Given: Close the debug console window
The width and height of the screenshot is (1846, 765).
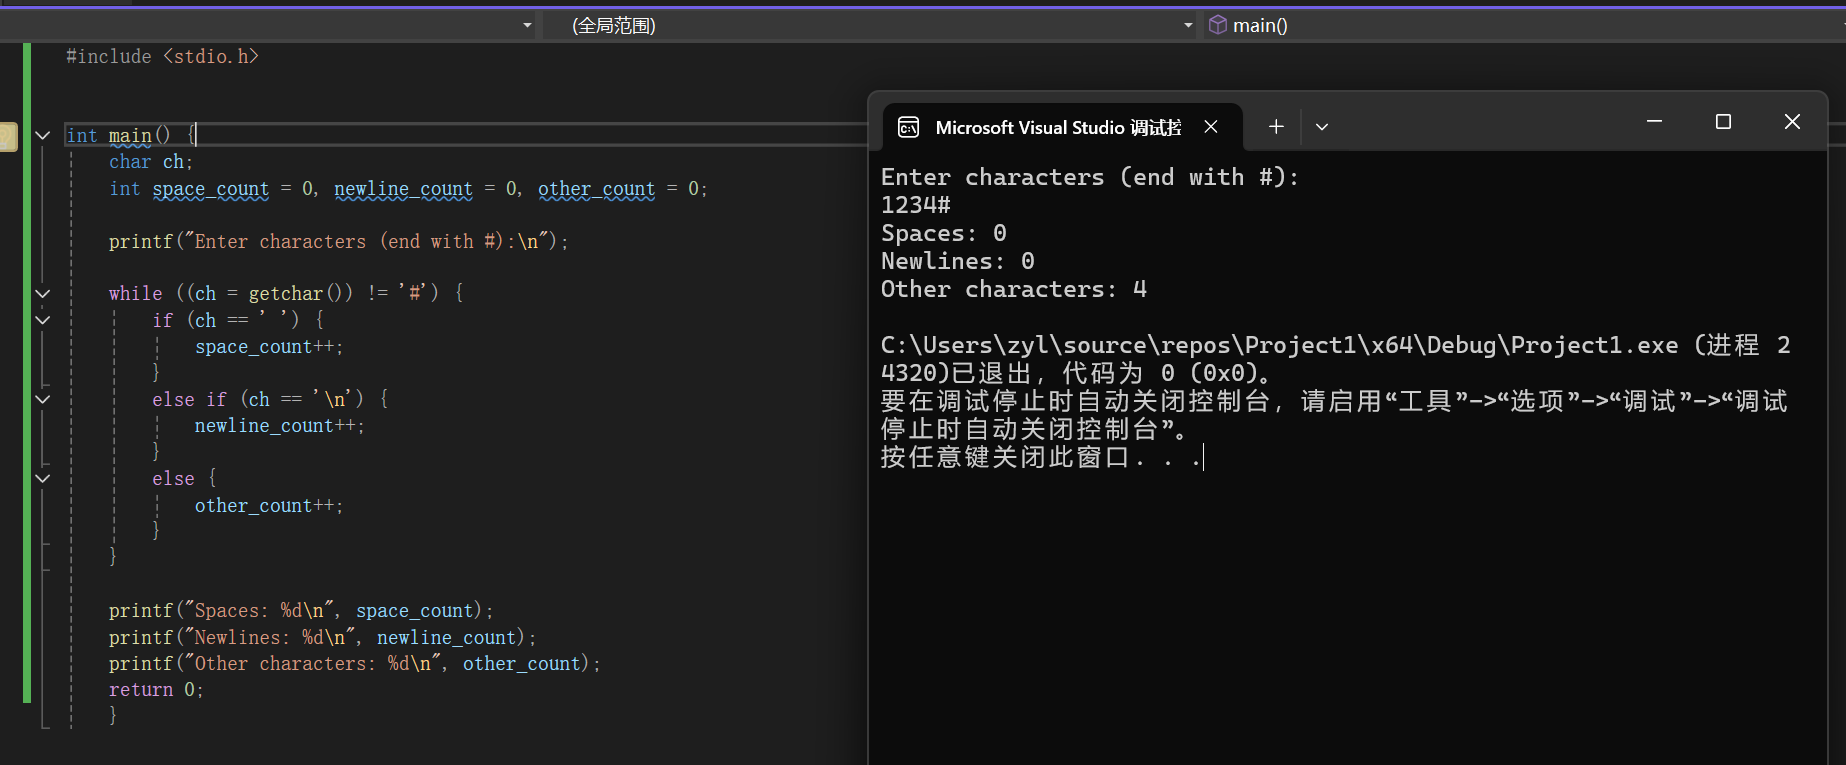Looking at the screenshot, I should click(1792, 121).
